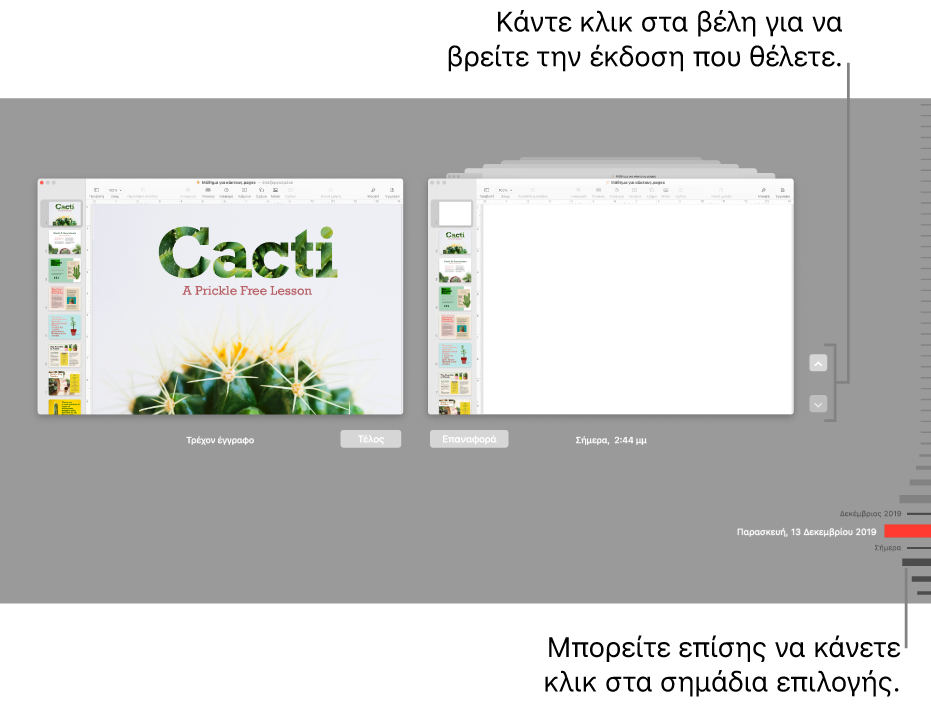Select Cacti slide thumbnail in version window
Viewport: 931px width, 708px height.
point(455,242)
